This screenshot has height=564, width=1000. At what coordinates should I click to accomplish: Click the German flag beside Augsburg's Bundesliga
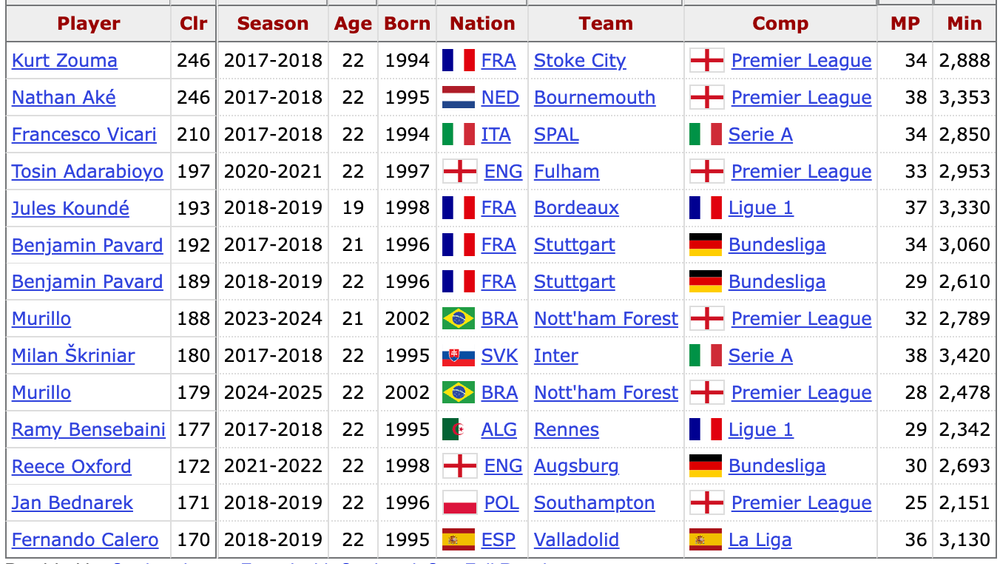(705, 467)
